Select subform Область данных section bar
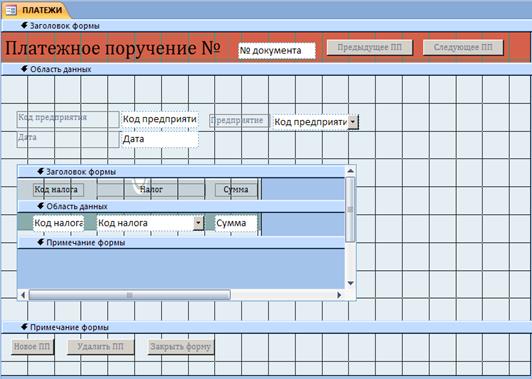Screen dimensions: 532x379 click(181, 206)
